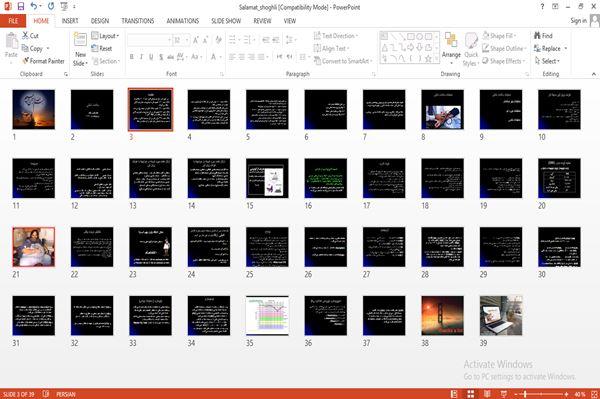
Task: Open the FILE tab
Action: click(x=13, y=21)
